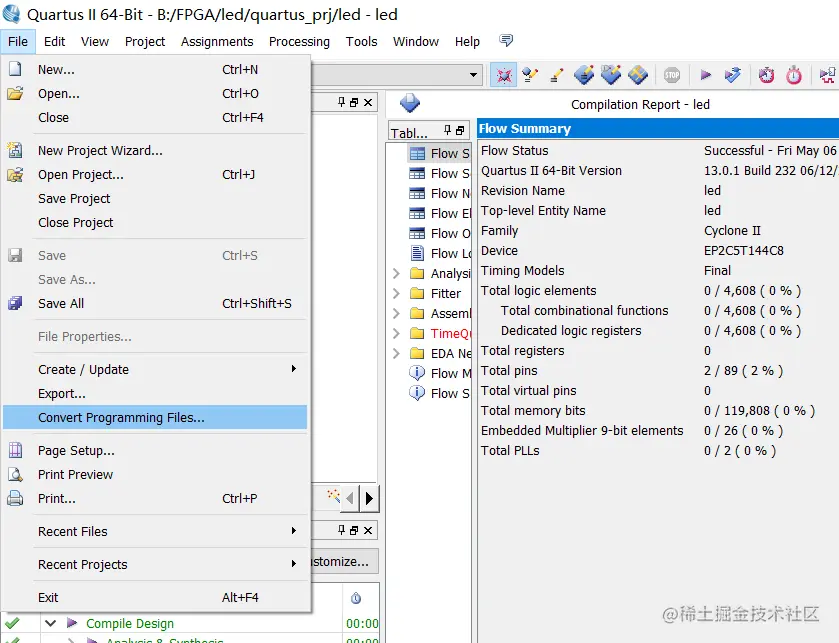The width and height of the screenshot is (839, 643).
Task: Open the Chip Planner toolbar icon
Action: [638, 75]
